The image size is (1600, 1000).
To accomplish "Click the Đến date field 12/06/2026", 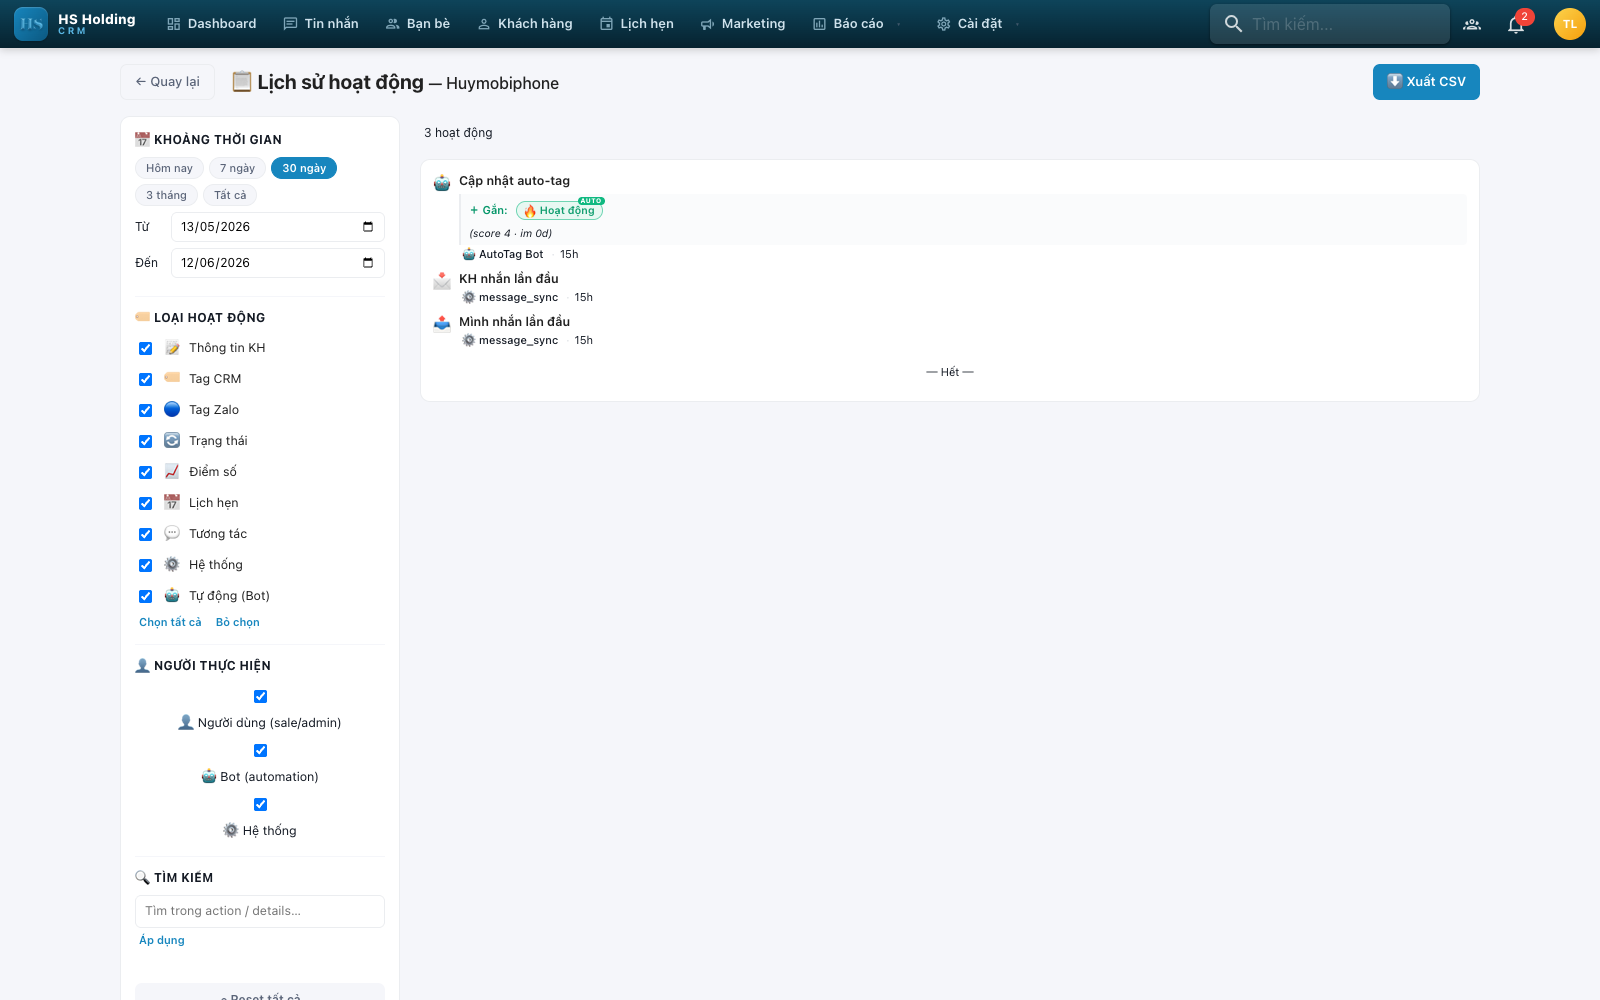I will pos(278,263).
